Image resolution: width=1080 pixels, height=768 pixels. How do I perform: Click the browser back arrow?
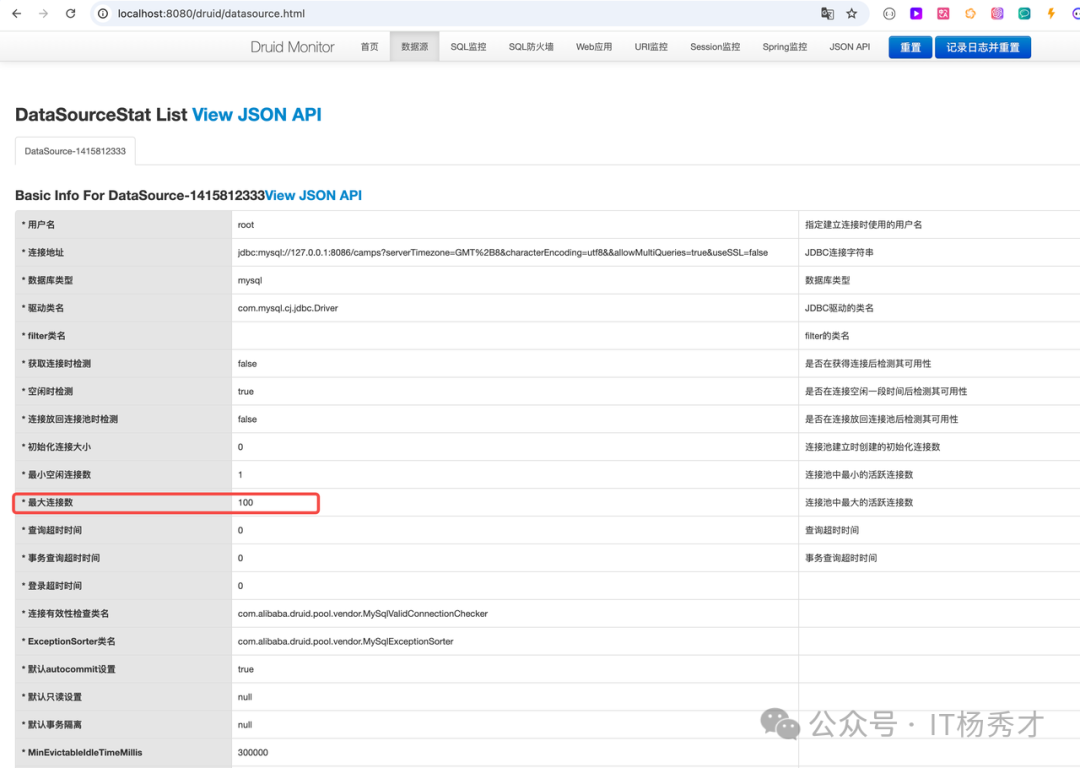click(17, 14)
